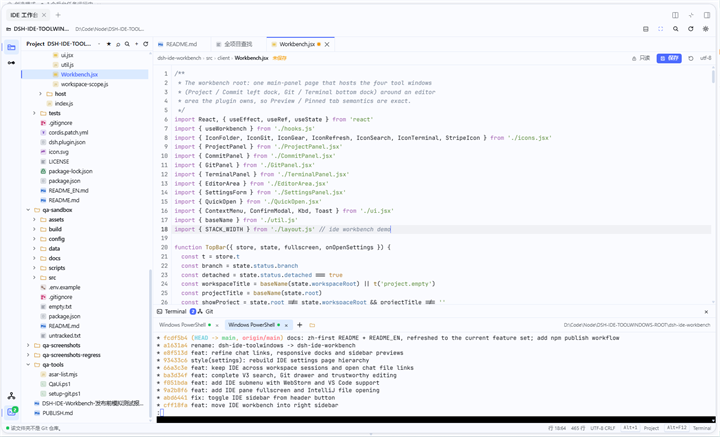Expand the scripts folder
720x437 pixels.
click(34, 268)
